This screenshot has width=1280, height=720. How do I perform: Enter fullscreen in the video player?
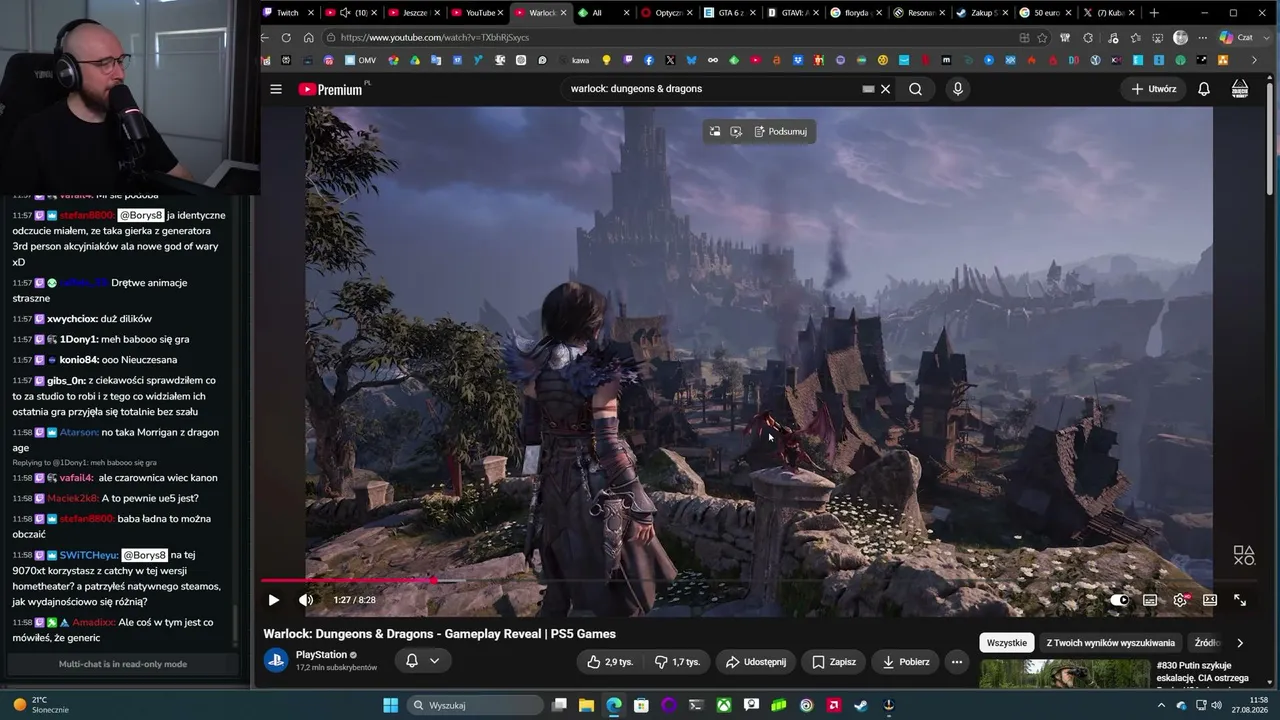pyautogui.click(x=1240, y=600)
